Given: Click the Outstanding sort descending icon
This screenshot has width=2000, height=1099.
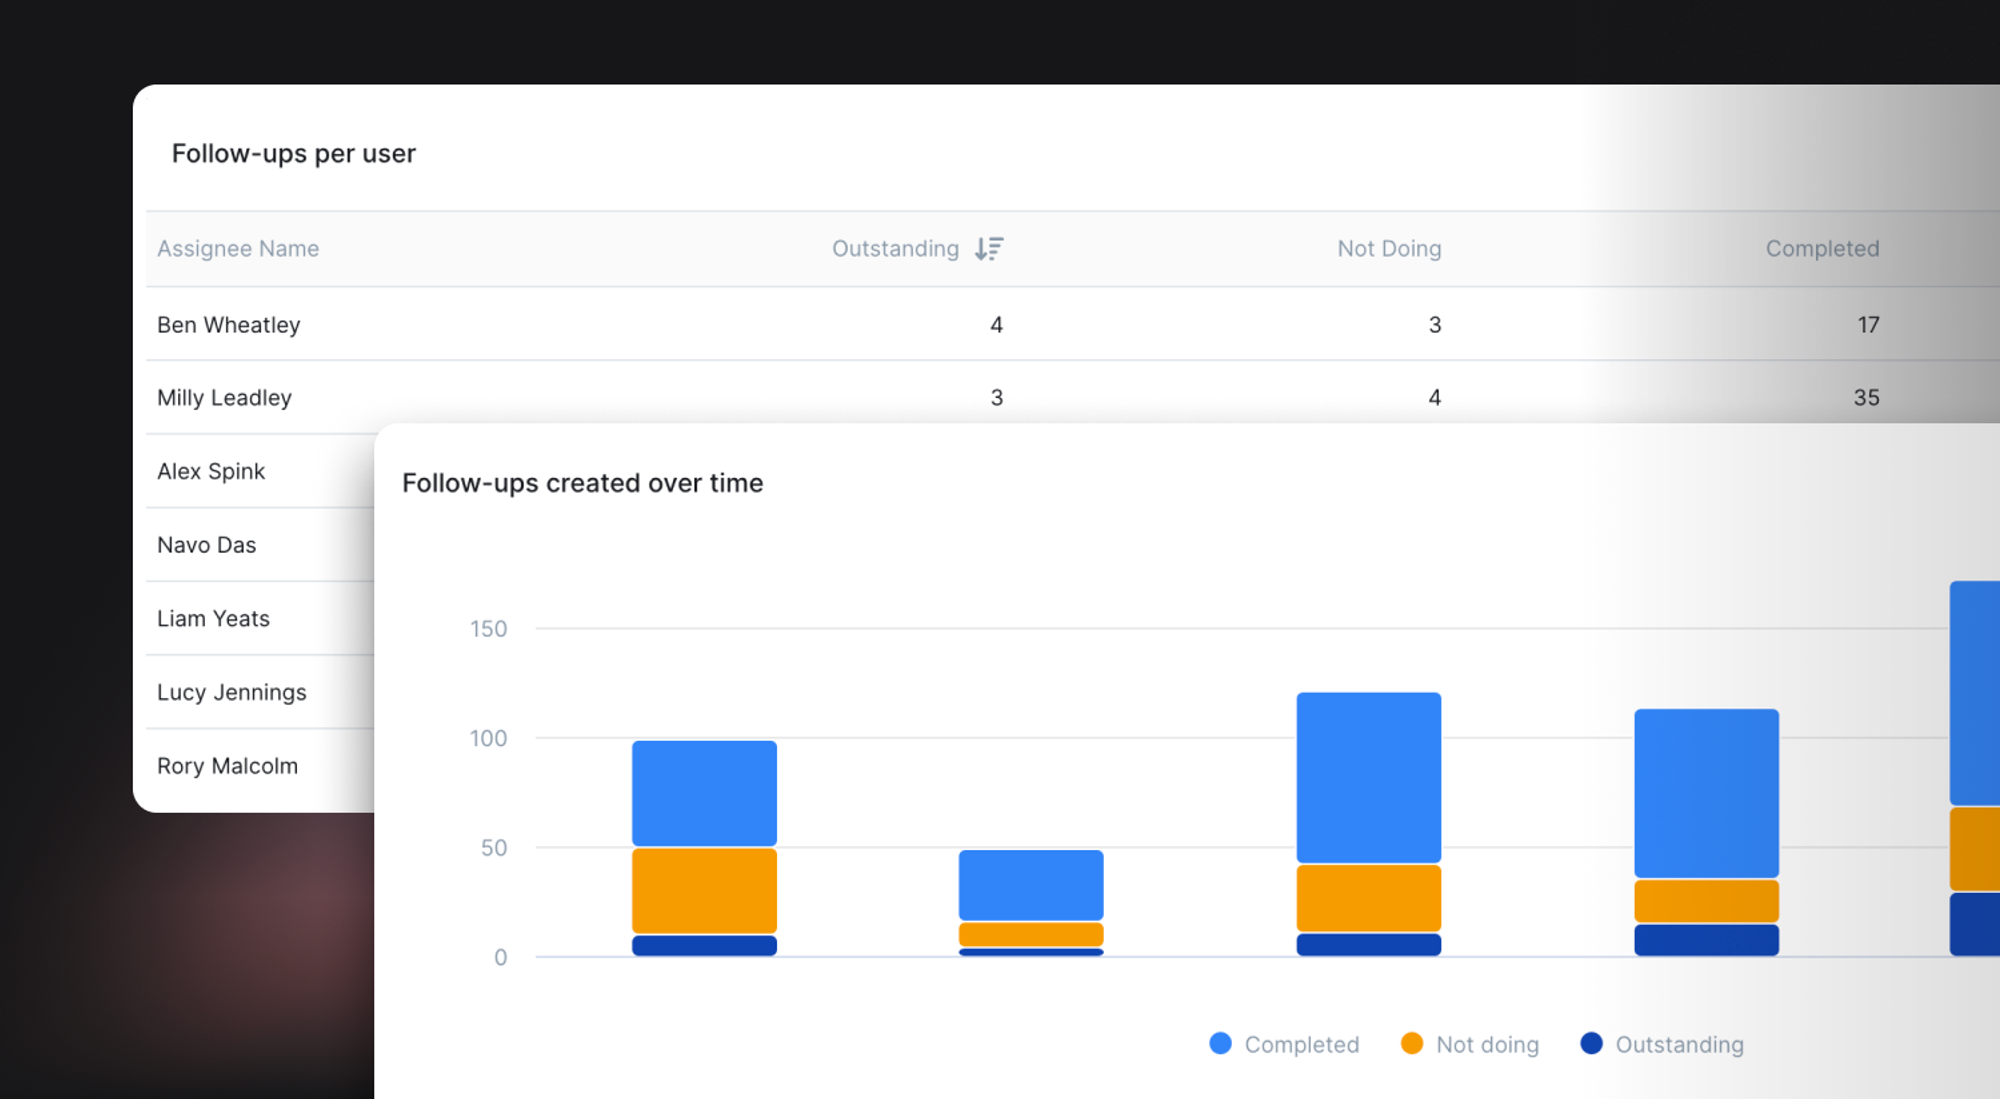Looking at the screenshot, I should (x=989, y=248).
